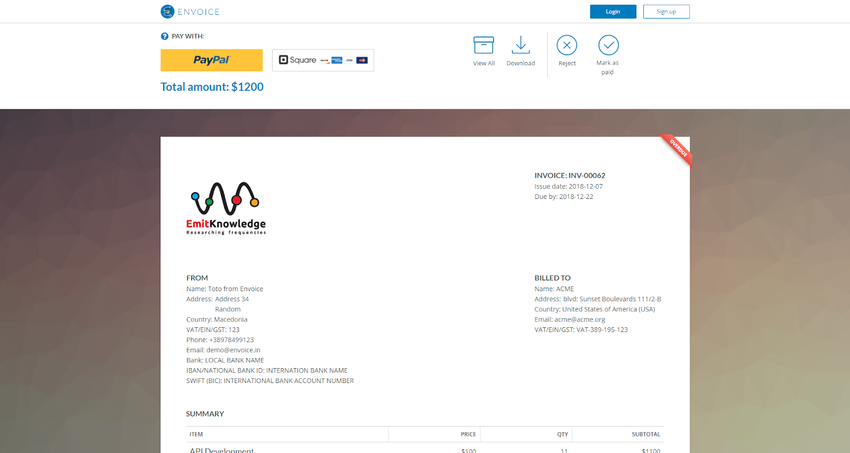Click the PRICE column header

(x=468, y=435)
